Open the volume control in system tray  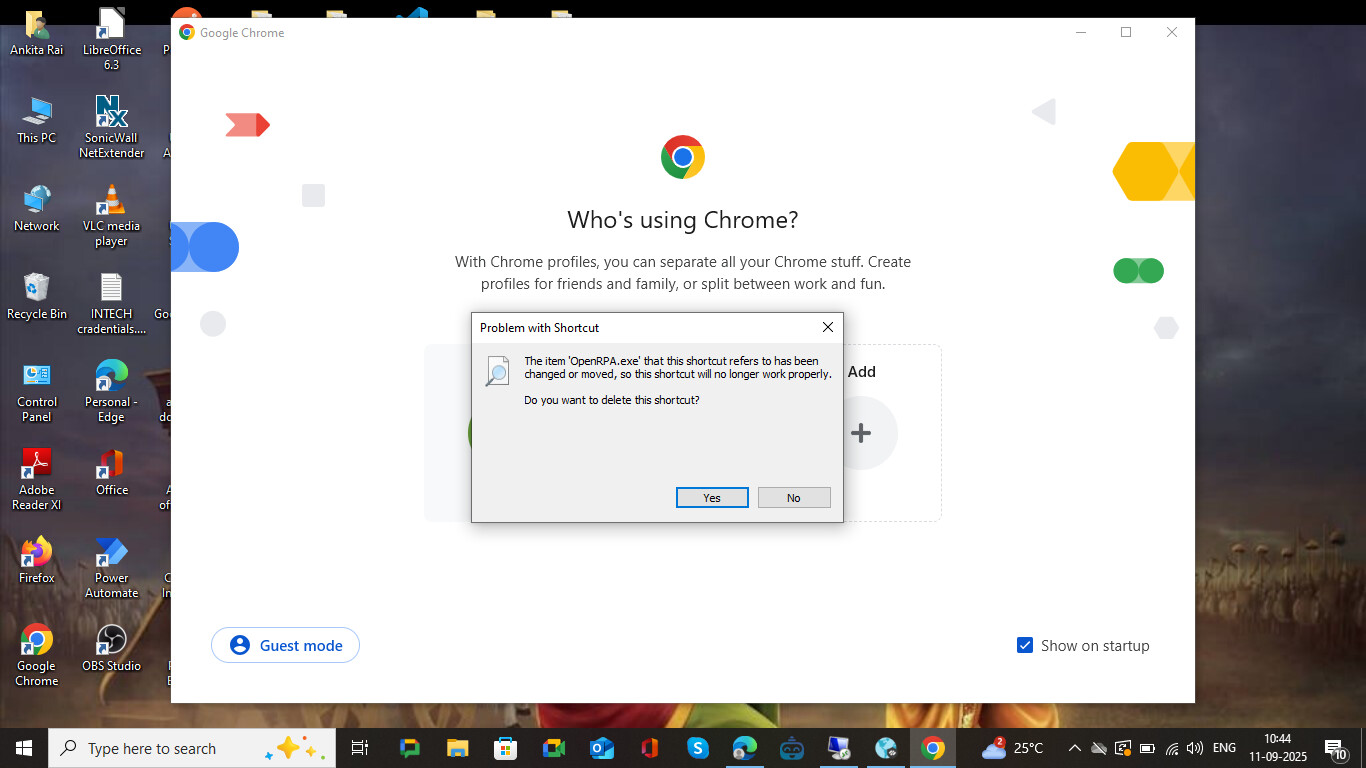tap(1195, 748)
